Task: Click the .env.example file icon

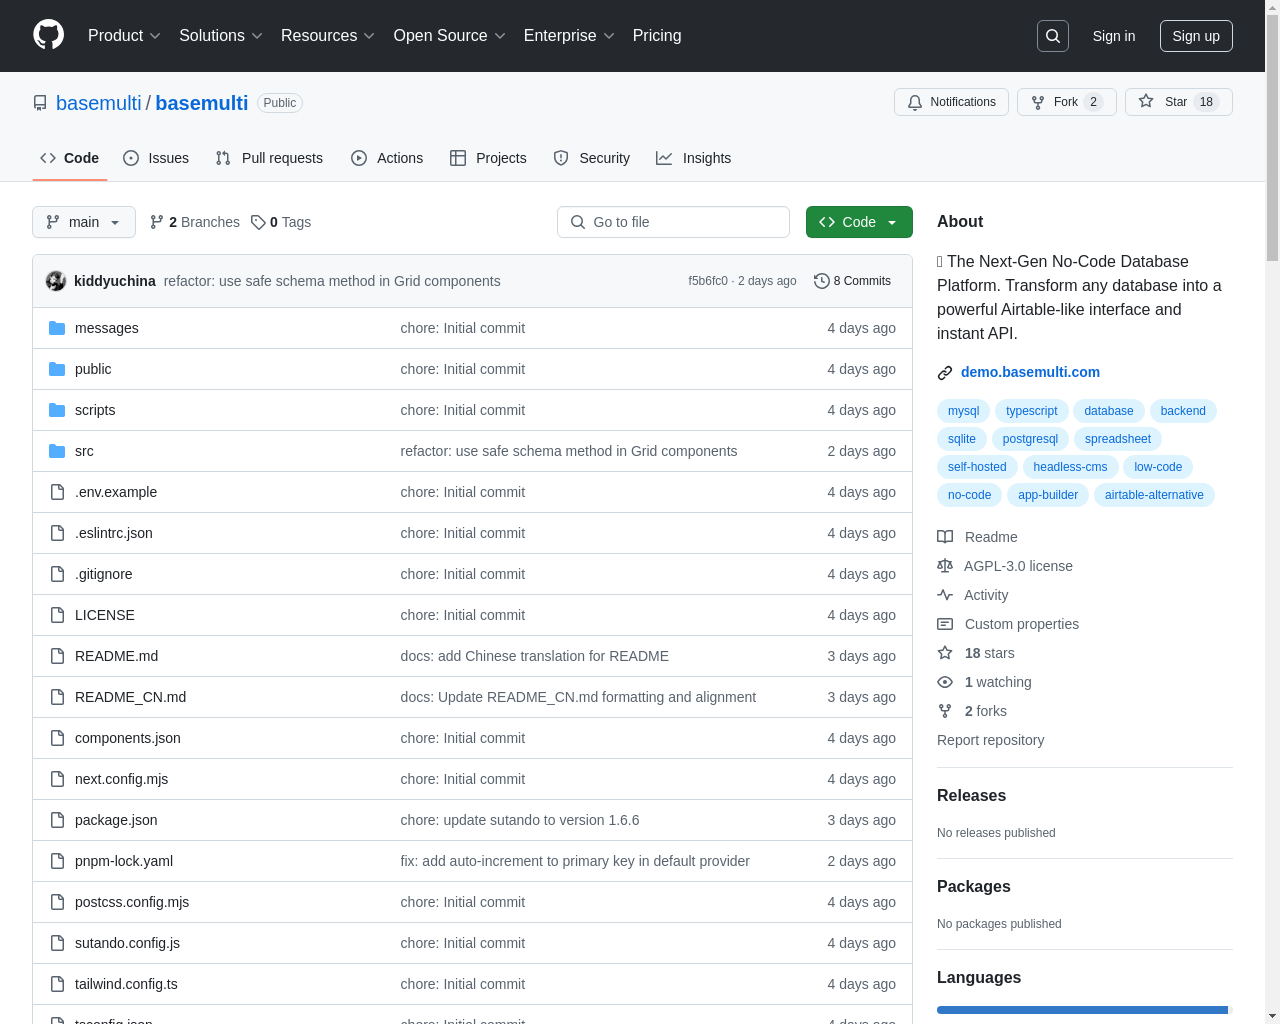Action: coord(57,492)
